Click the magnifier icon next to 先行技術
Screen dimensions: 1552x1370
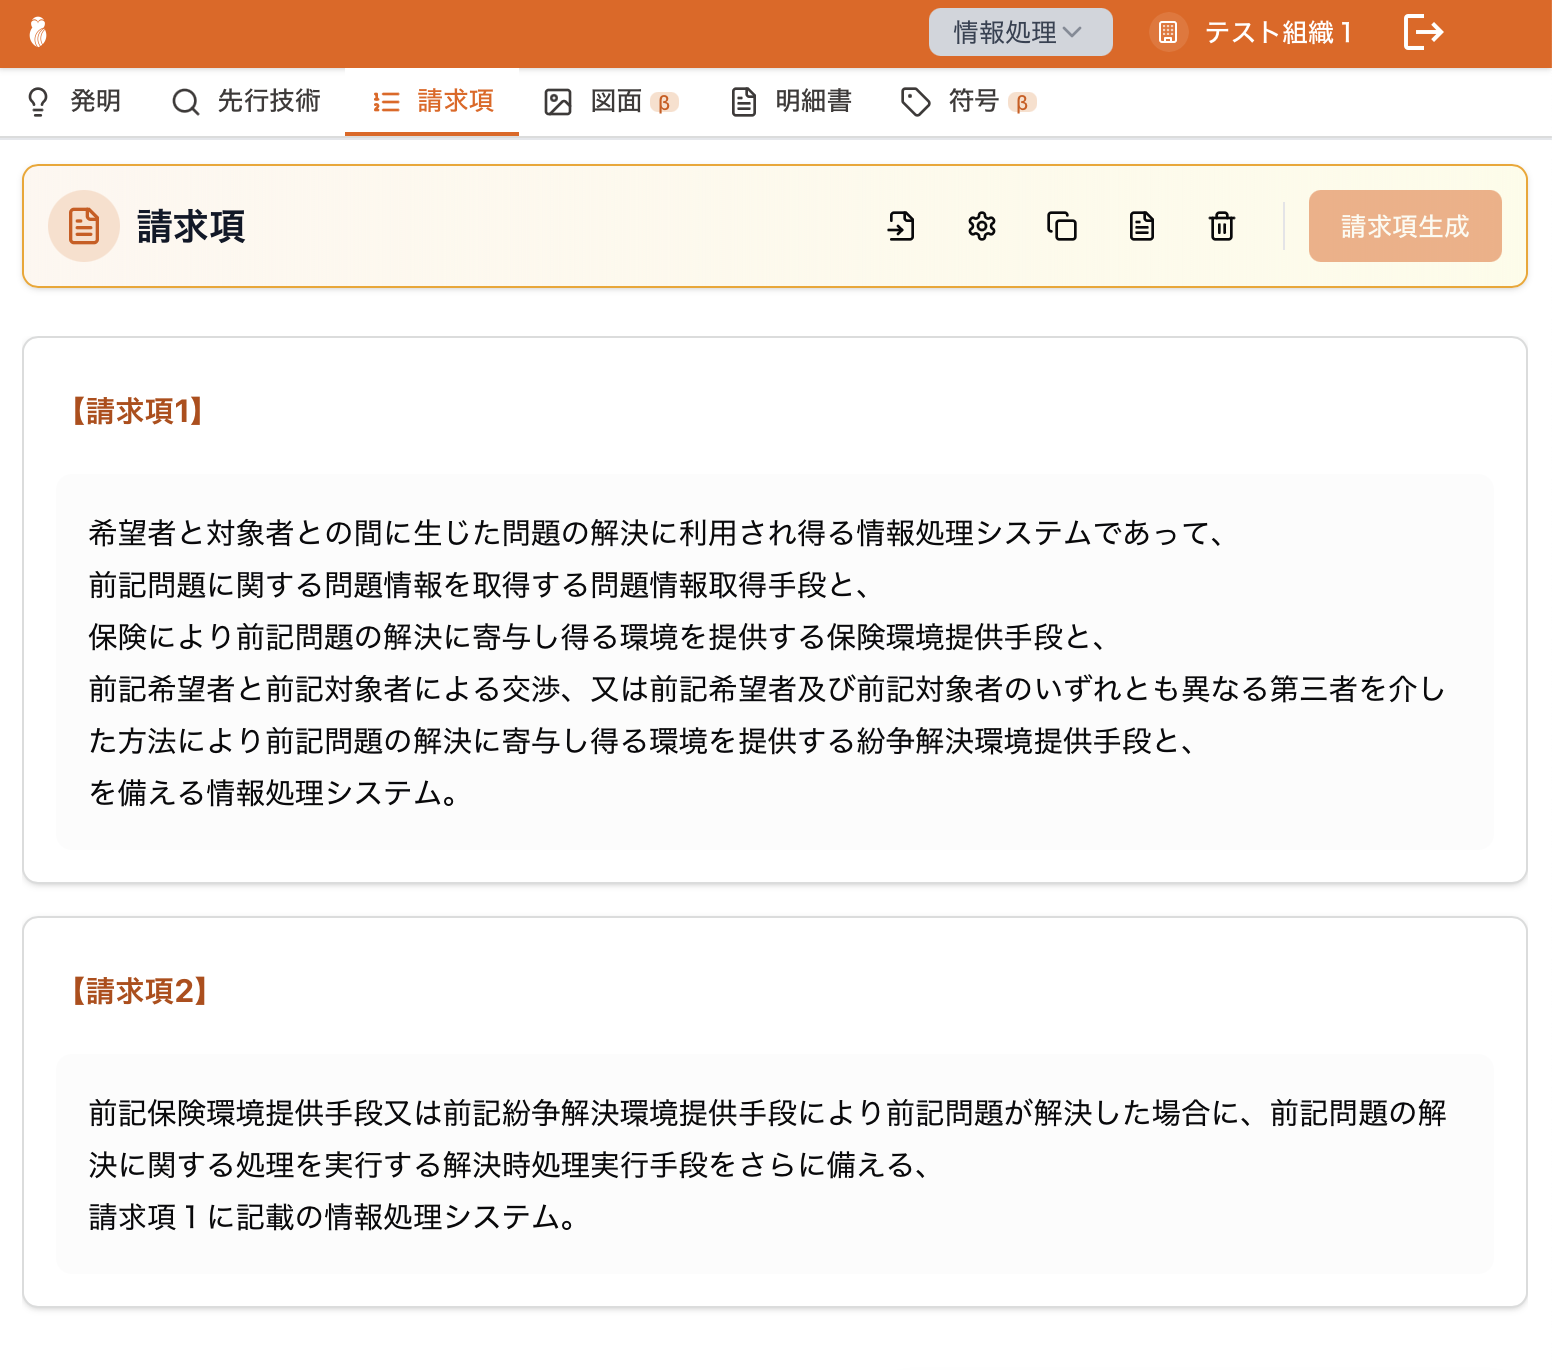tap(185, 101)
